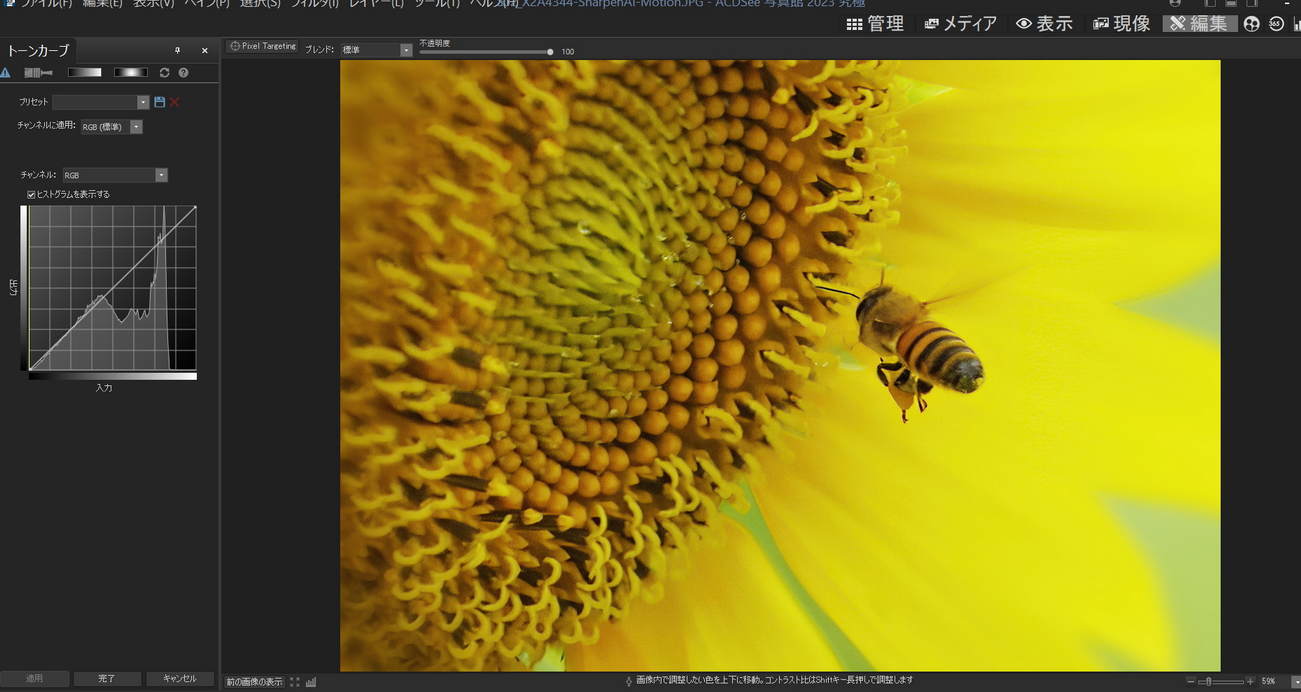Close the トーンカーブ panel
The width and height of the screenshot is (1301, 692).
(205, 50)
